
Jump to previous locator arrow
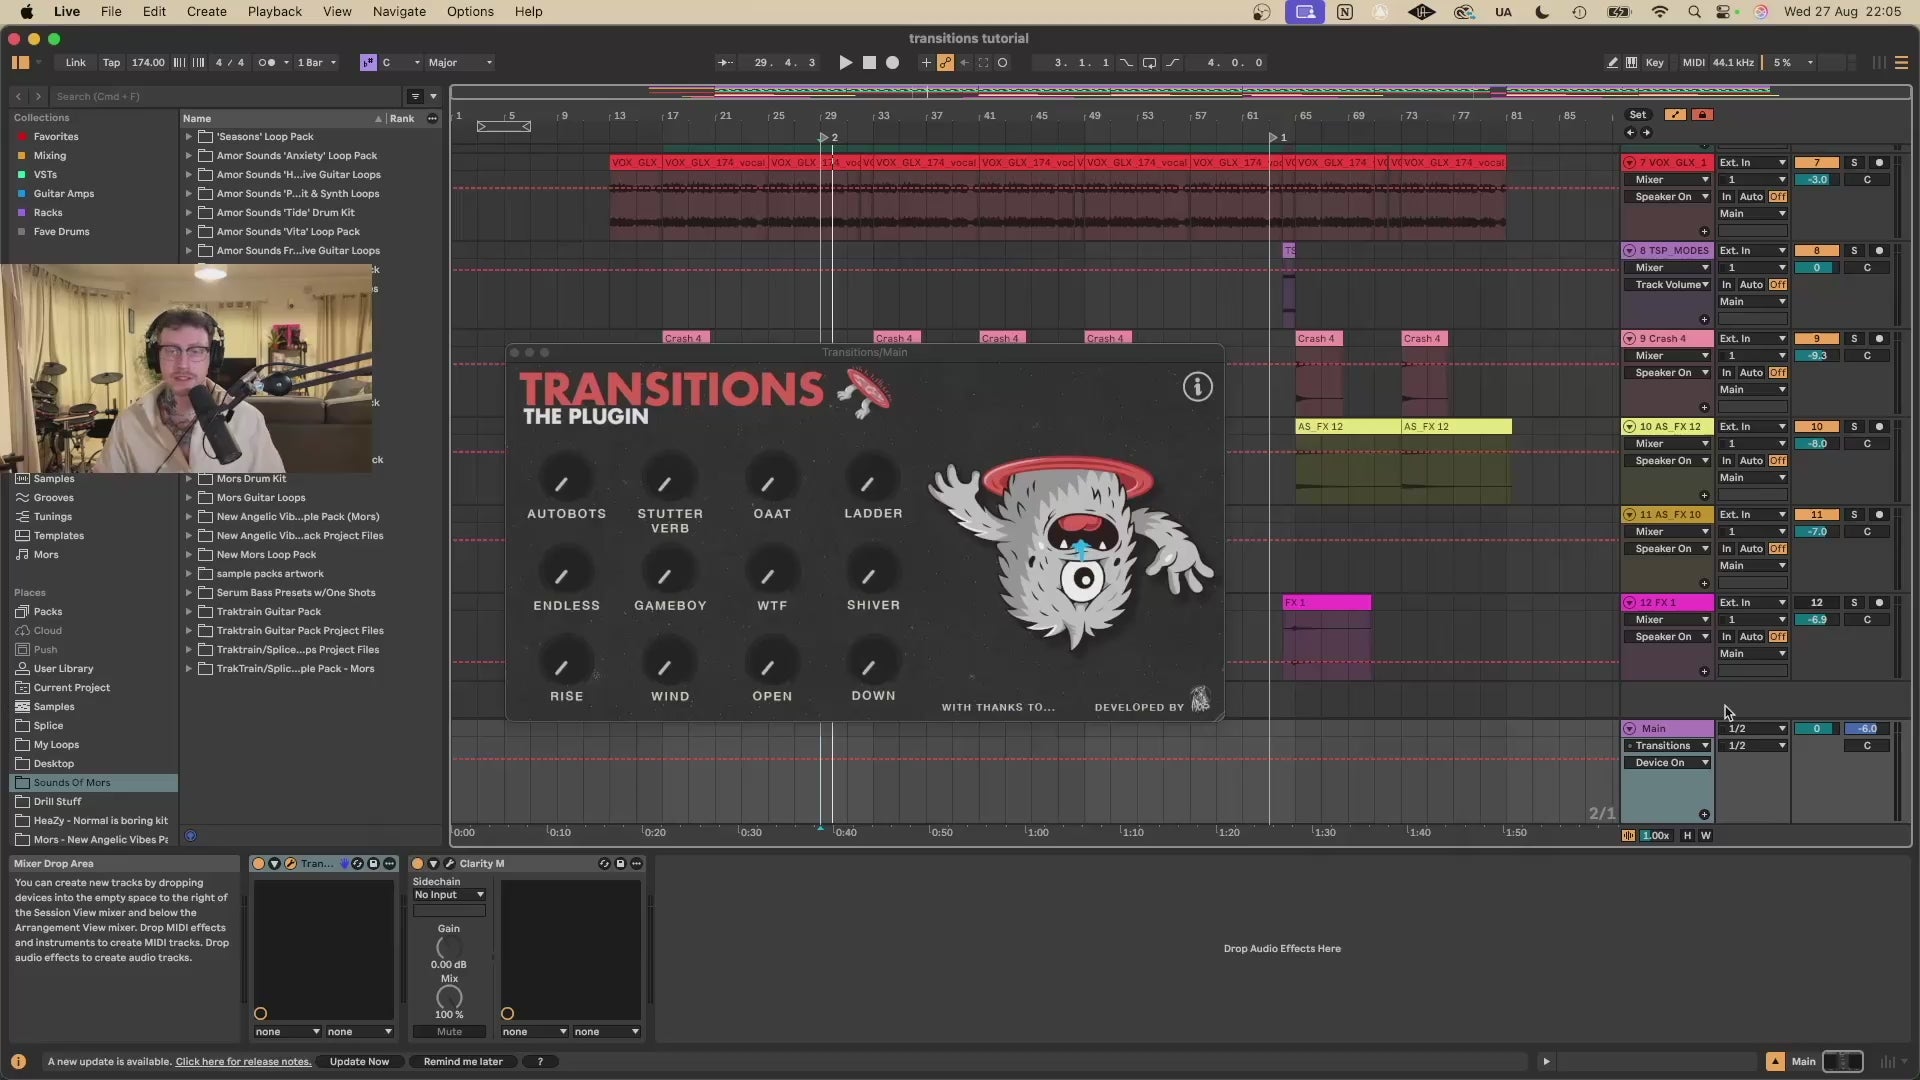tap(1630, 132)
